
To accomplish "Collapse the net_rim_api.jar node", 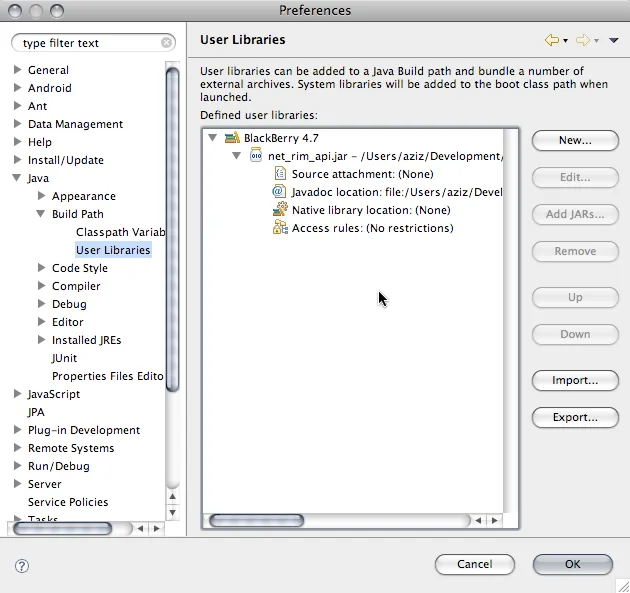I will click(x=237, y=156).
